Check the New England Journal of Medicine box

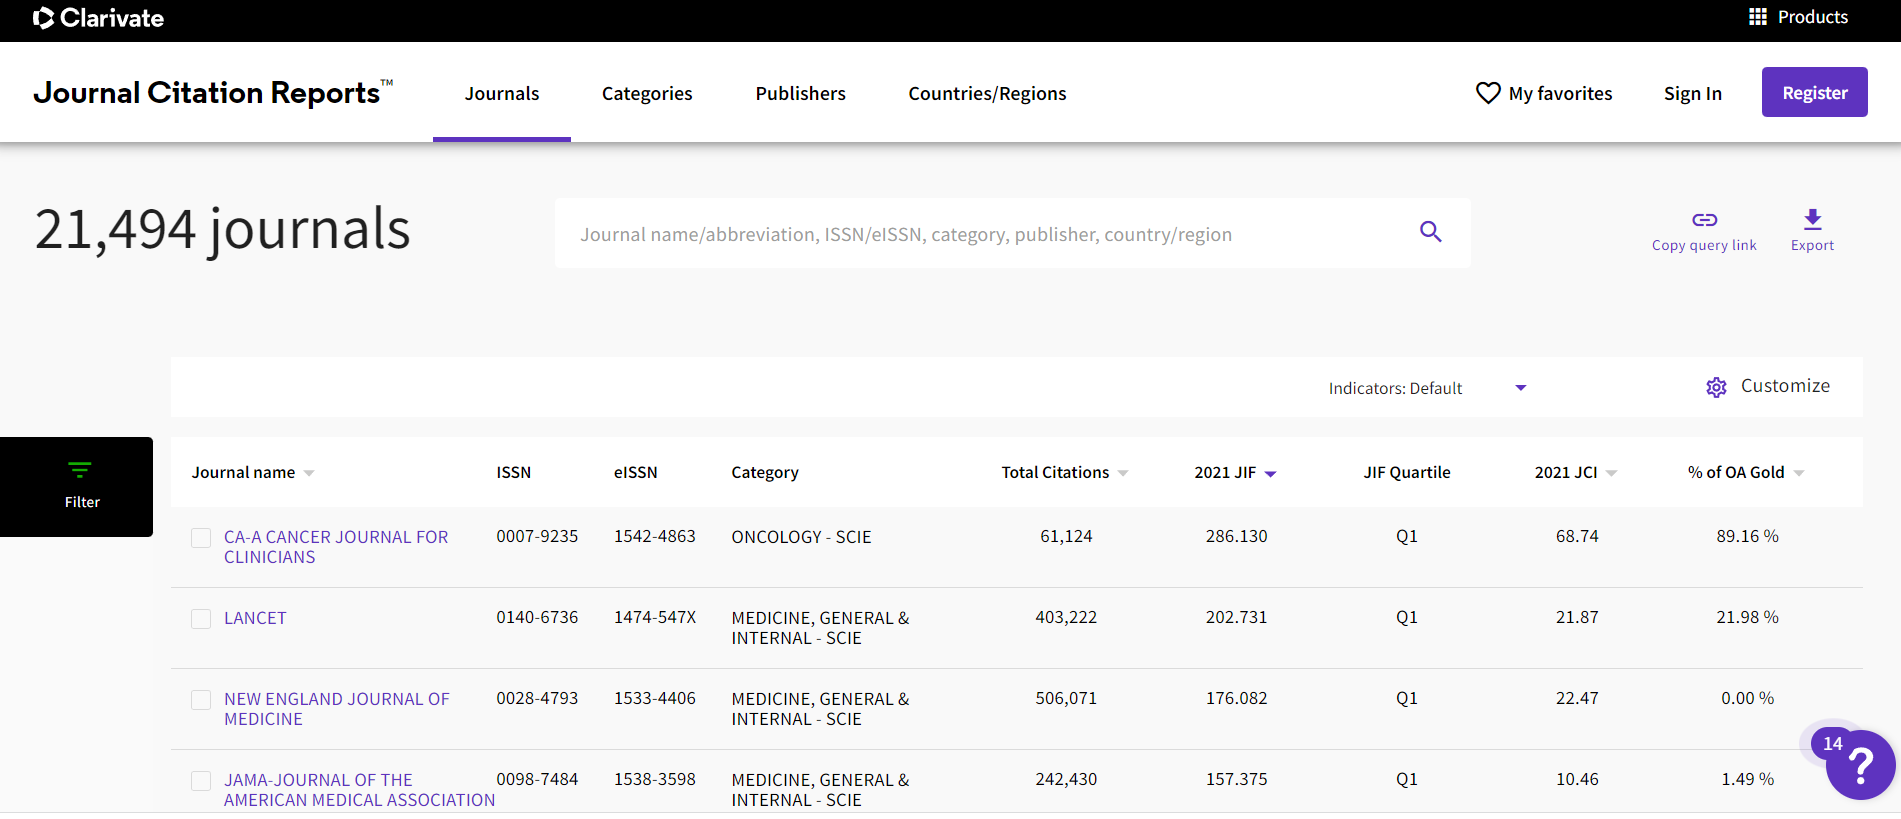tap(201, 700)
